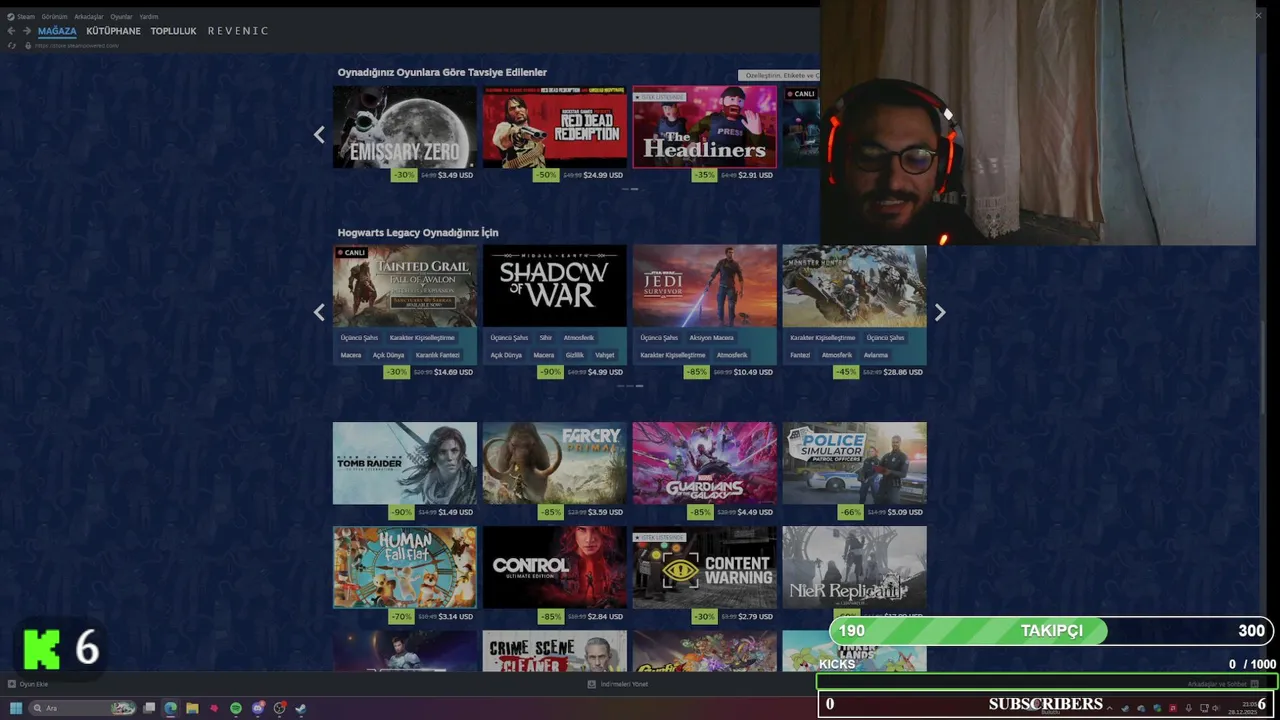Open the red app icon in taskbar

[214, 708]
